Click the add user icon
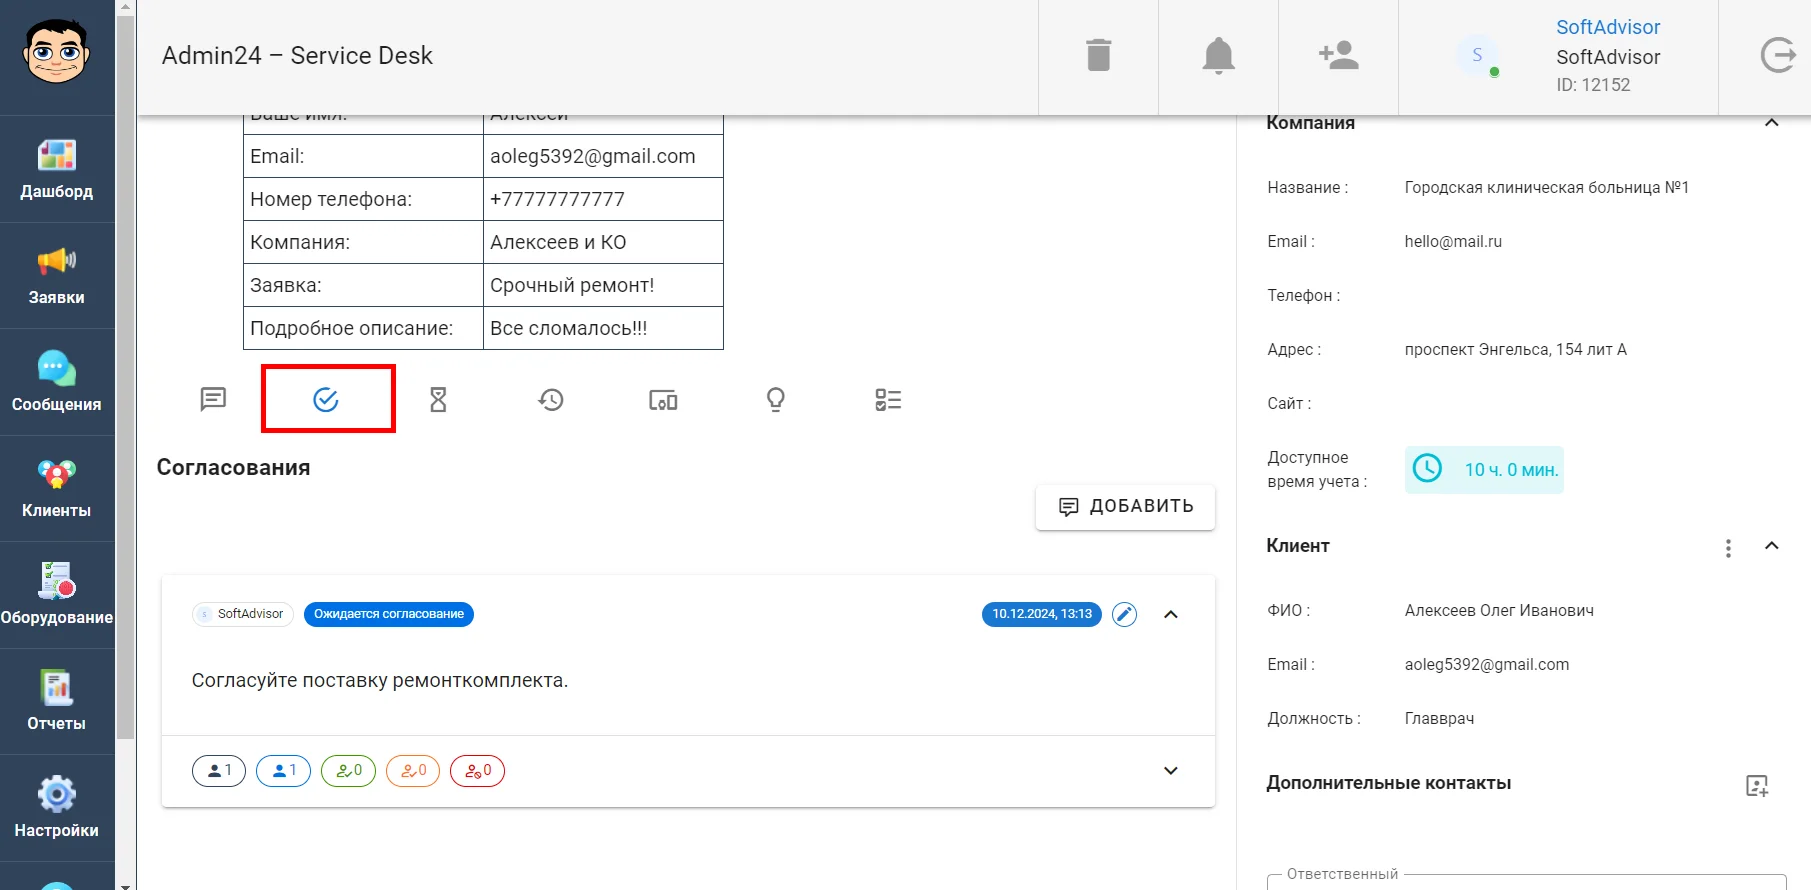Screen dimensions: 1811x890 coord(1338,56)
